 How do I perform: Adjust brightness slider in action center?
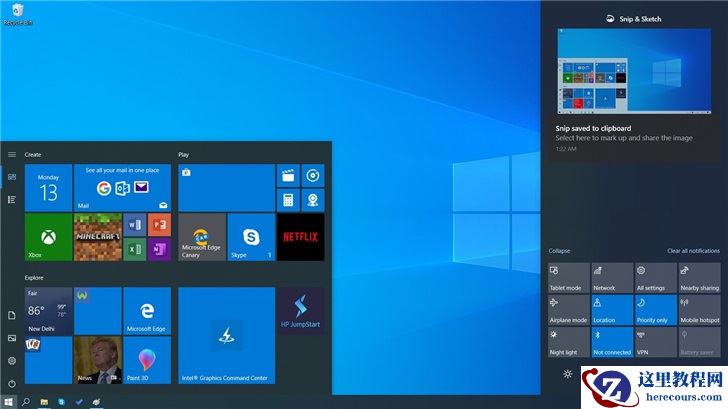pos(567,374)
